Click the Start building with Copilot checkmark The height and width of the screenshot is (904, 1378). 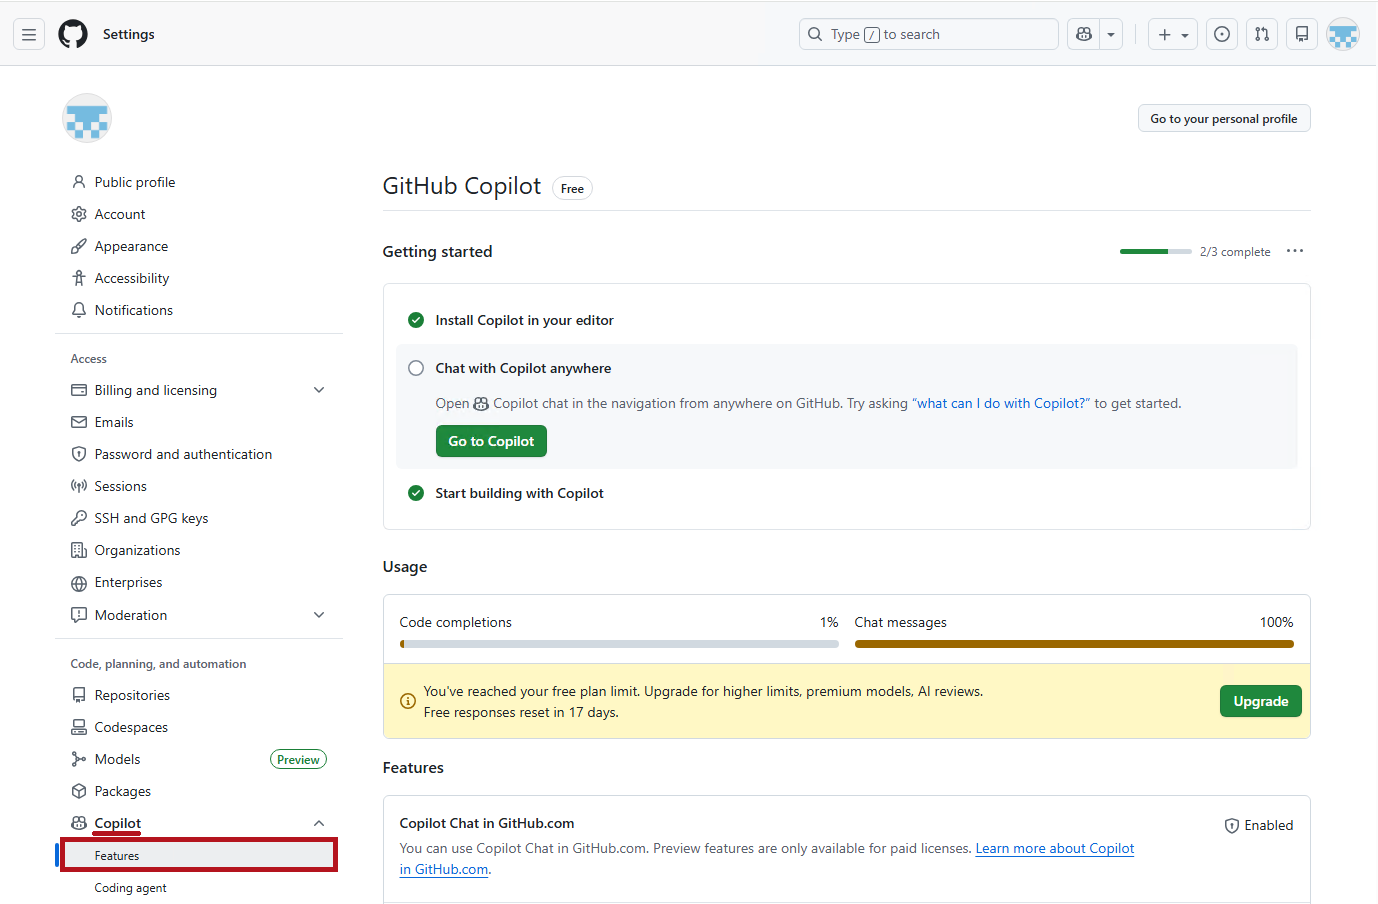click(416, 493)
